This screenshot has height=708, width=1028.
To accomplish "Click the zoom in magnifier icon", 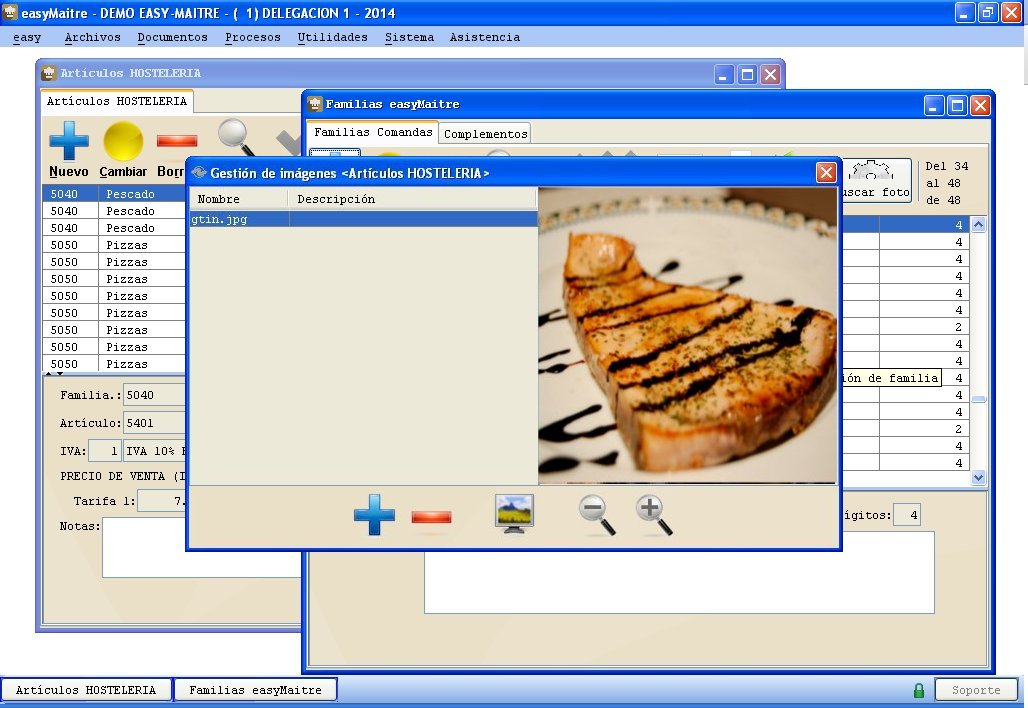I will (x=654, y=514).
